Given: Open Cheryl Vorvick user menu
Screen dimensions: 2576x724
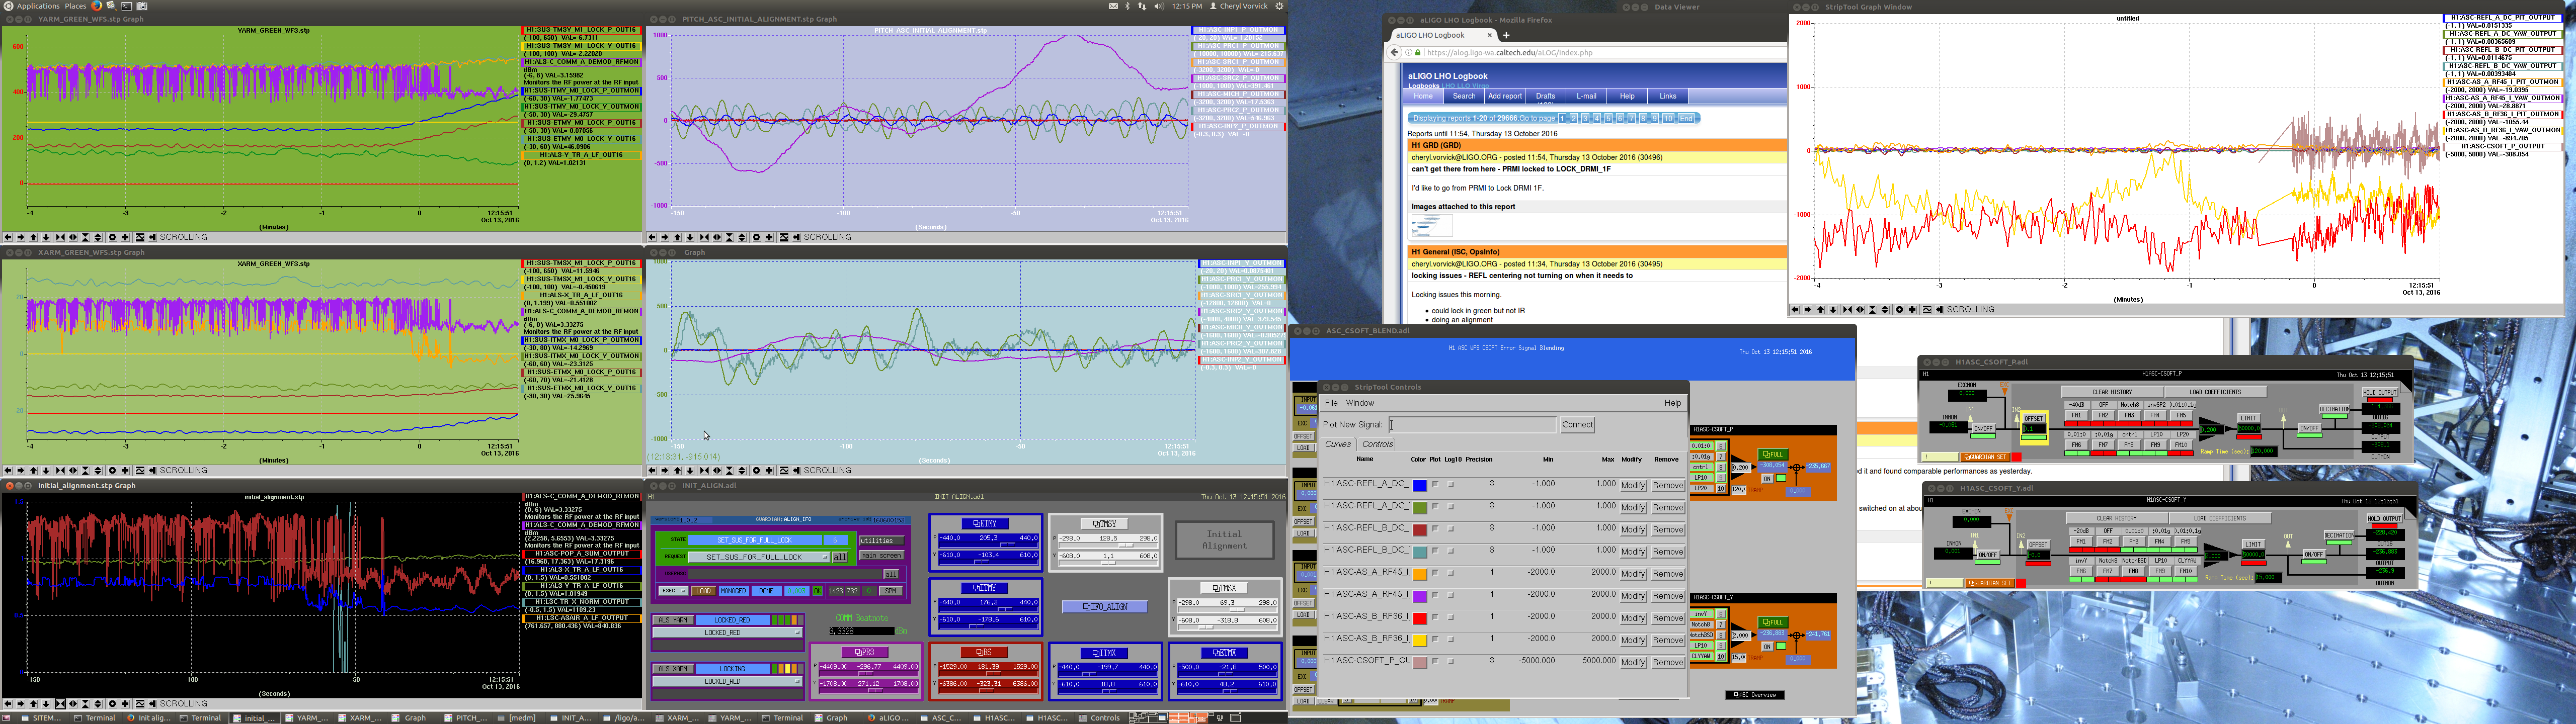Looking at the screenshot, I should tap(1238, 6).
